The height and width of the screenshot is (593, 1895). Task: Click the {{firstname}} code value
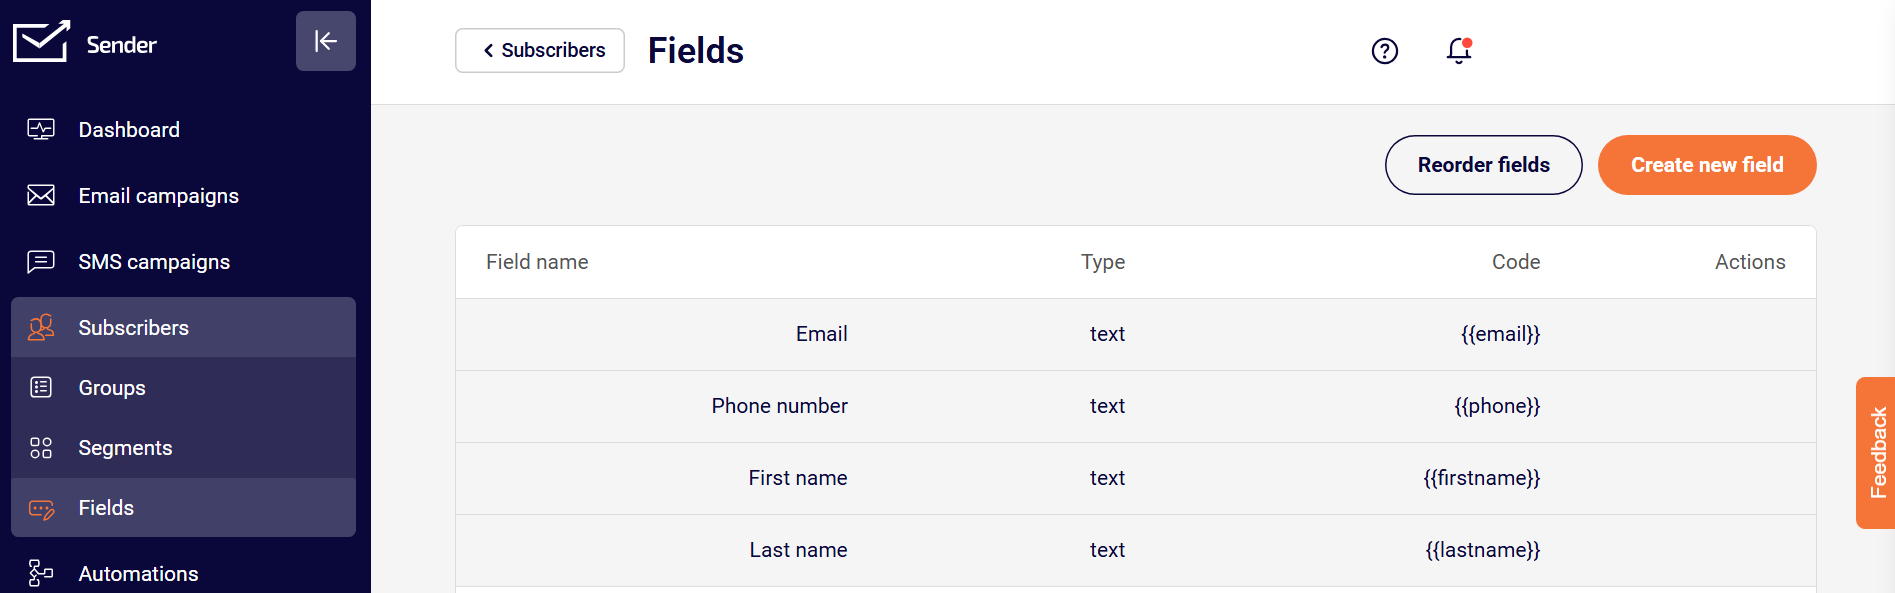click(x=1481, y=478)
